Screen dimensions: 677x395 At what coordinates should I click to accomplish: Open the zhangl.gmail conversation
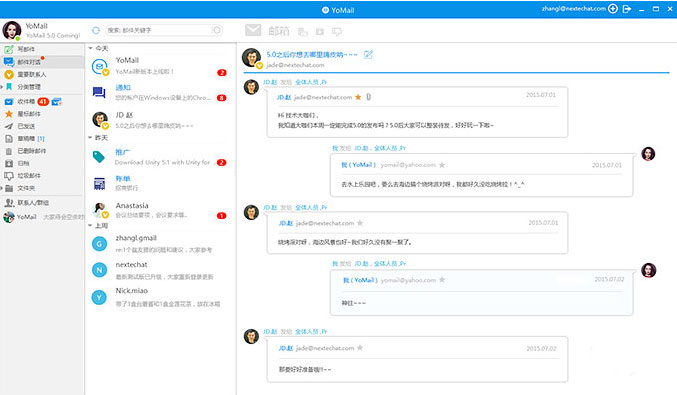click(x=160, y=243)
